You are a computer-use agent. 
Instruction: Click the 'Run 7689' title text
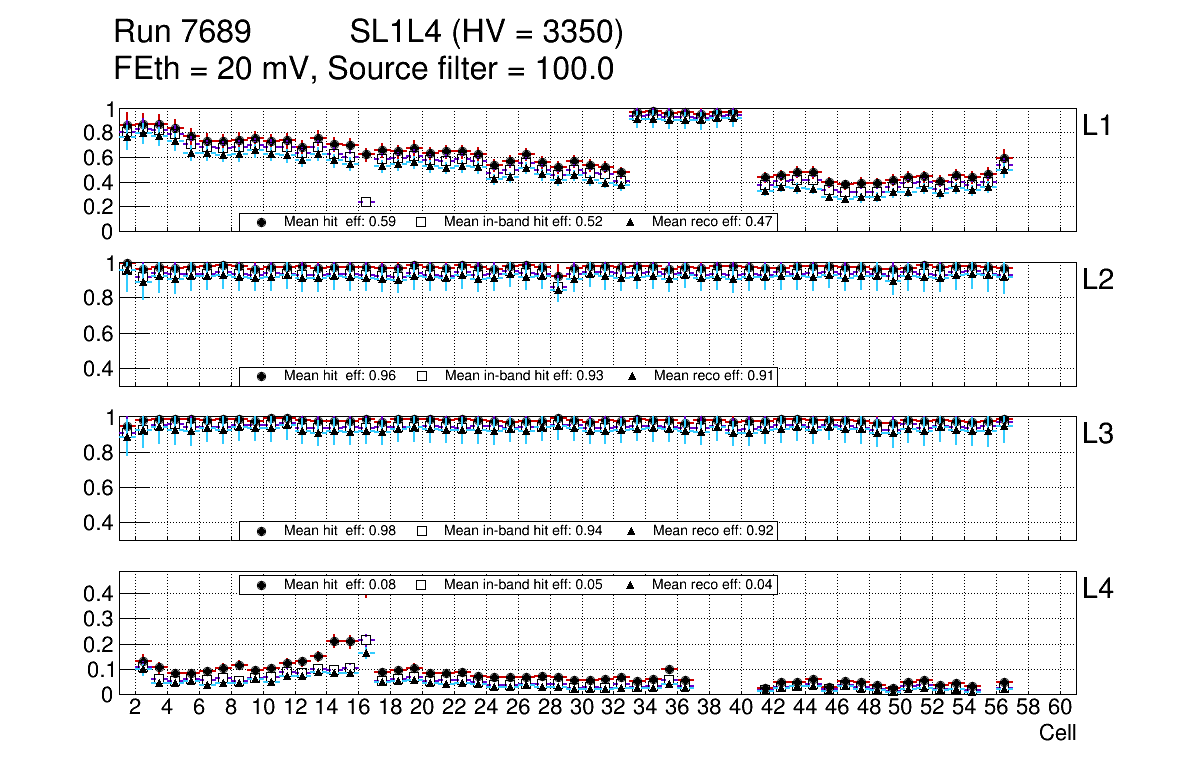(x=182, y=33)
